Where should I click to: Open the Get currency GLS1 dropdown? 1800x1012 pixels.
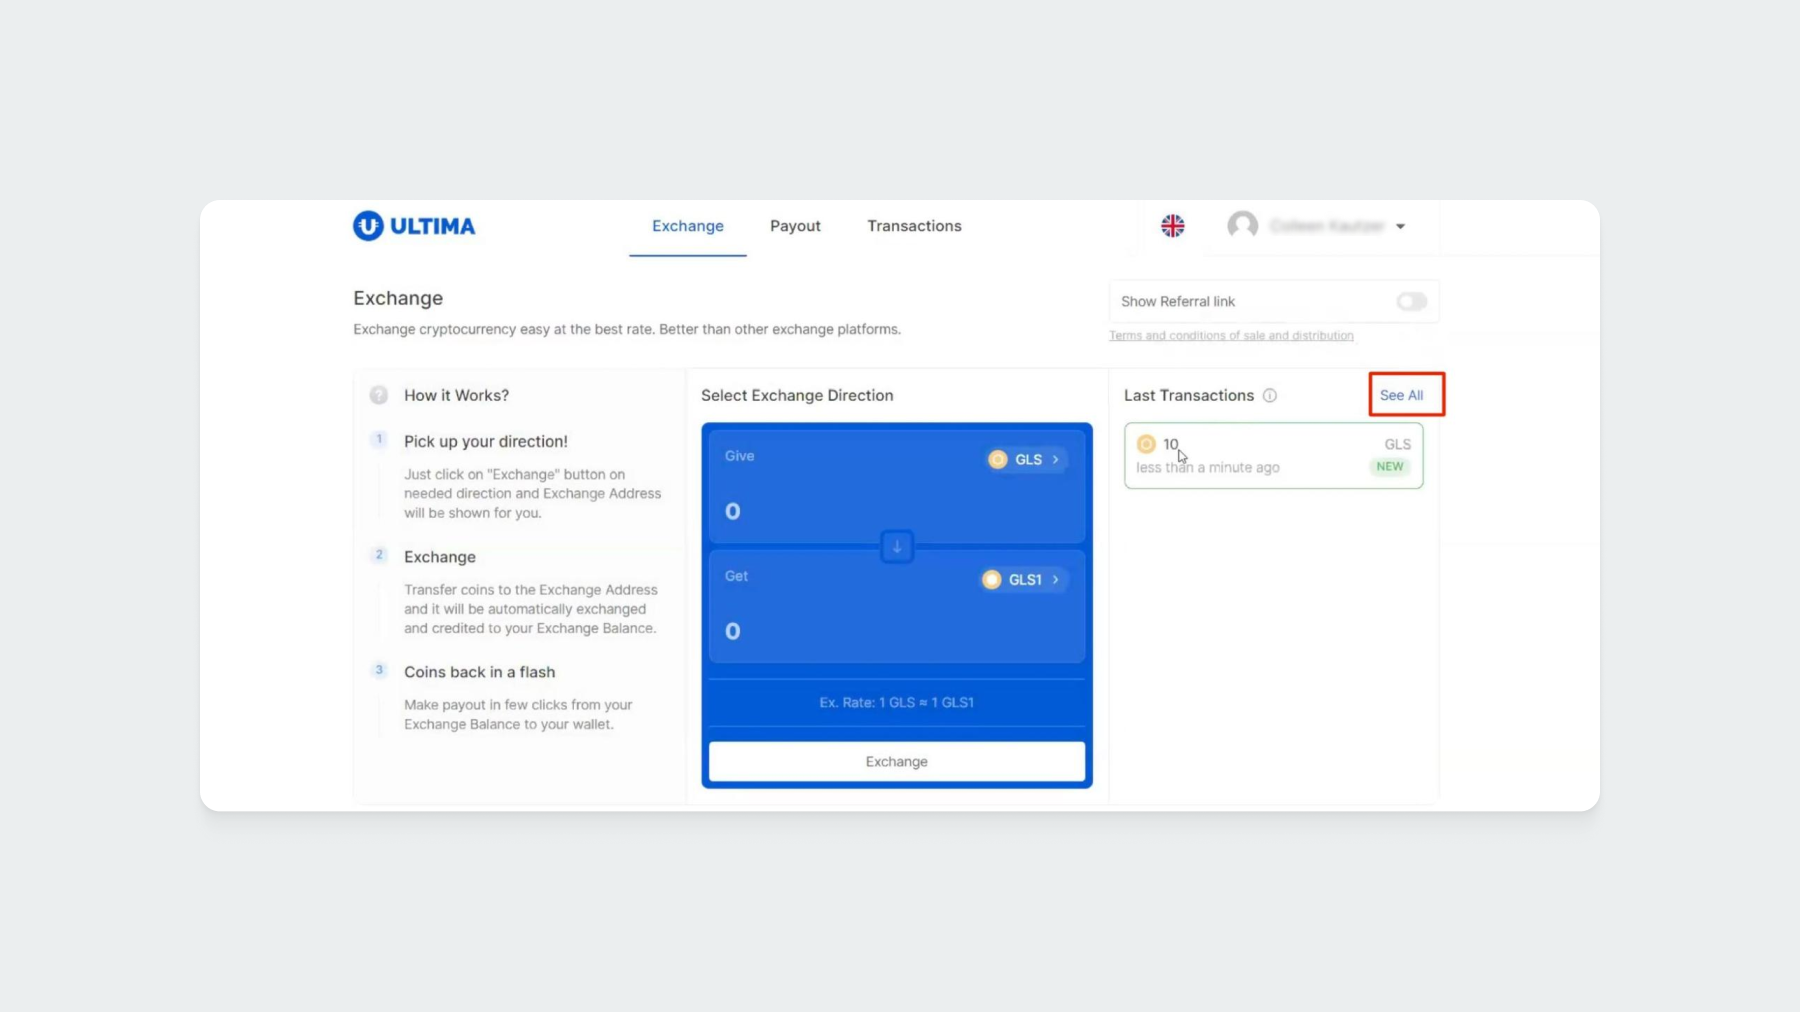point(1024,580)
